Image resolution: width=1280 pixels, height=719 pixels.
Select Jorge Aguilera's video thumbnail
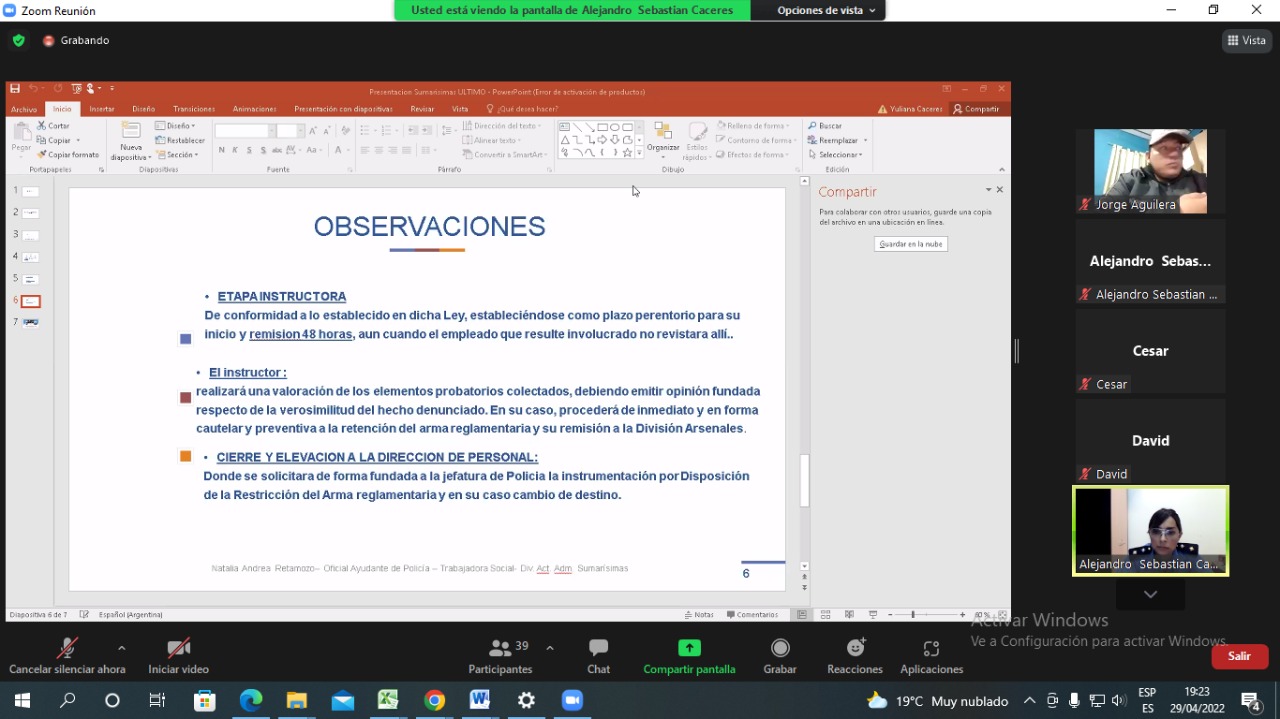pos(1150,170)
